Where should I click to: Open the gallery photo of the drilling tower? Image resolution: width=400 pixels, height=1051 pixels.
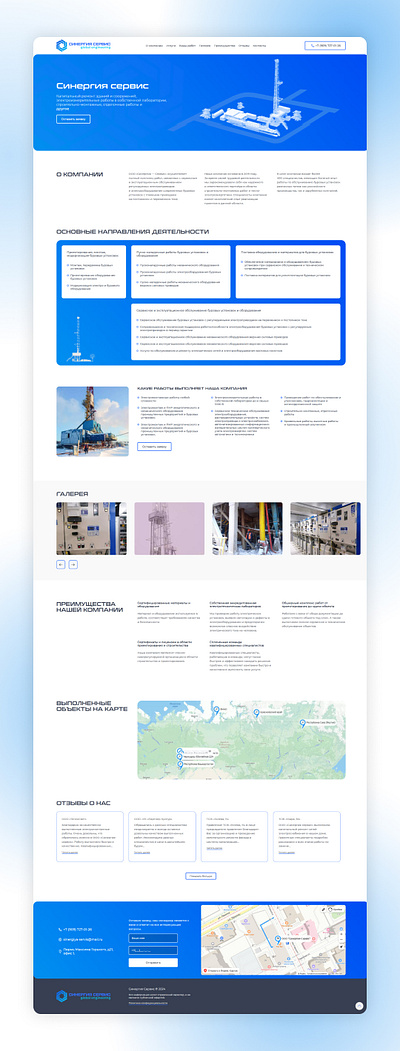click(x=170, y=528)
